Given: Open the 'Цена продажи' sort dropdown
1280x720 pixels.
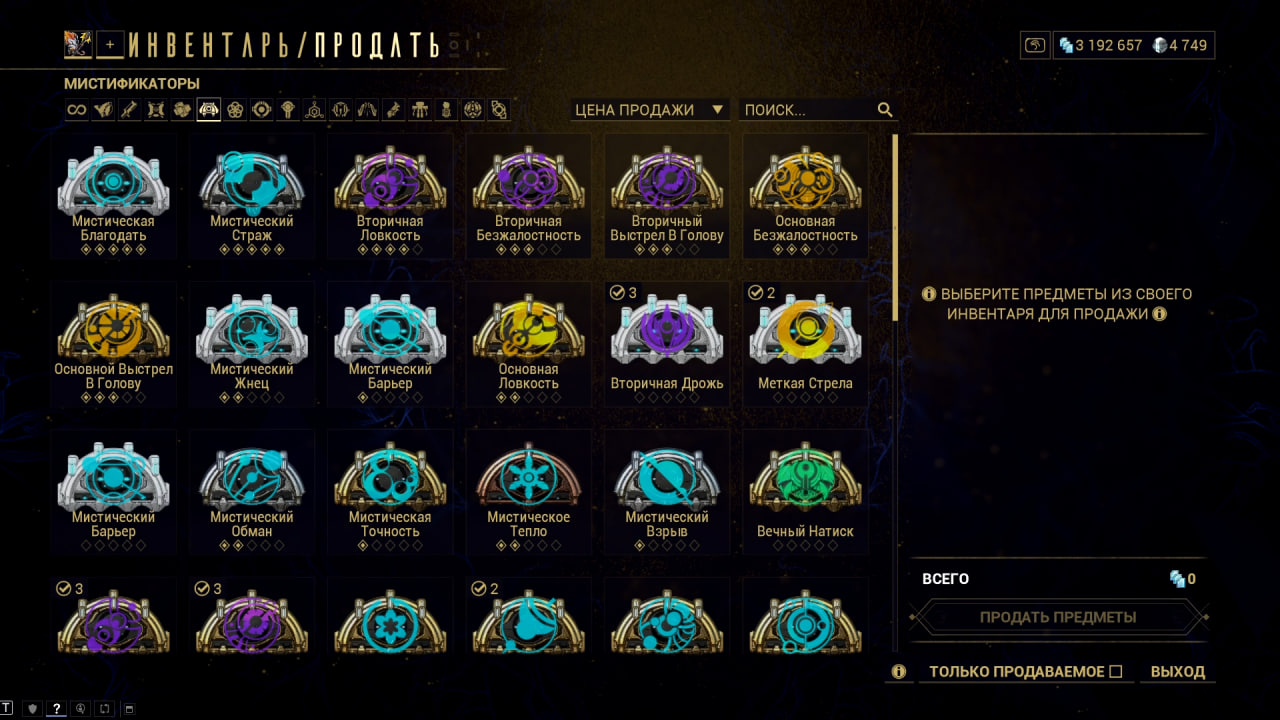Looking at the screenshot, I should 649,110.
